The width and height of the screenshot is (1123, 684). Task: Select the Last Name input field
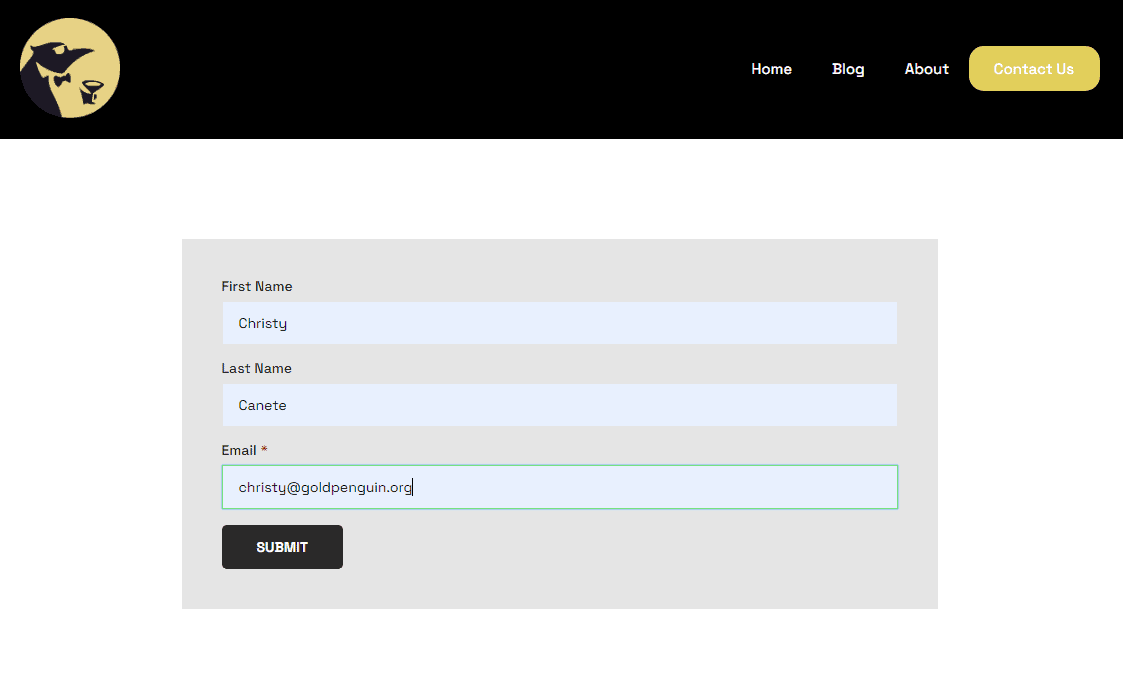point(559,405)
